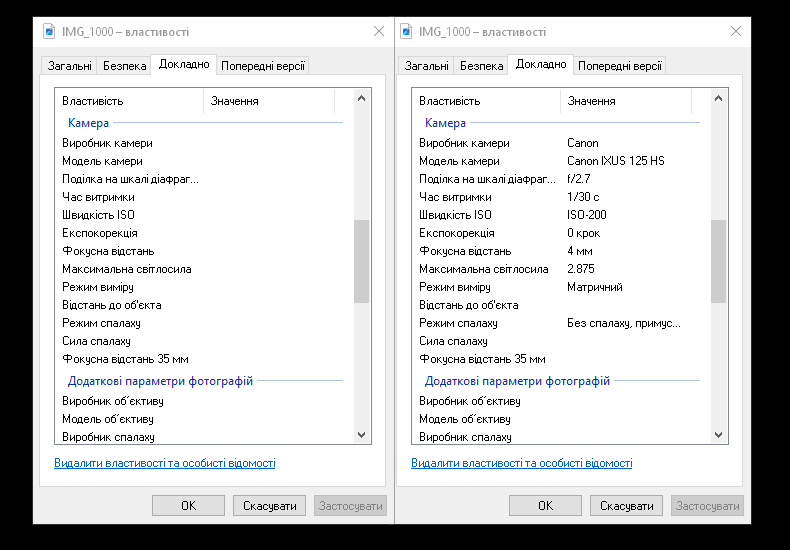Click ISO-200 value in right window
The height and width of the screenshot is (550, 790).
click(x=586, y=215)
